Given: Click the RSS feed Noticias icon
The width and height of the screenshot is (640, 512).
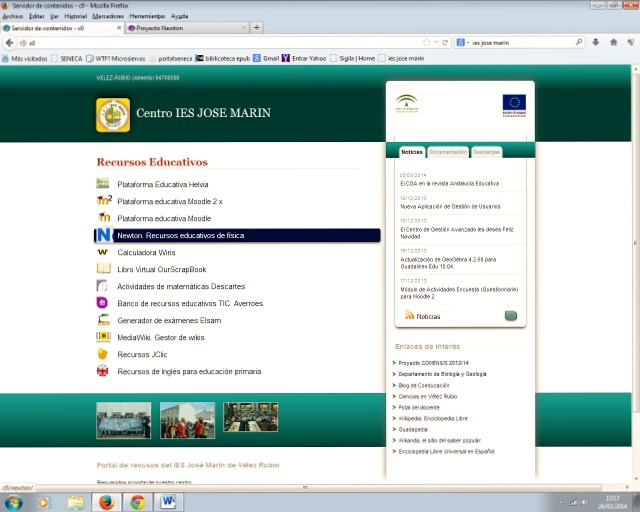Looking at the screenshot, I should (409, 315).
